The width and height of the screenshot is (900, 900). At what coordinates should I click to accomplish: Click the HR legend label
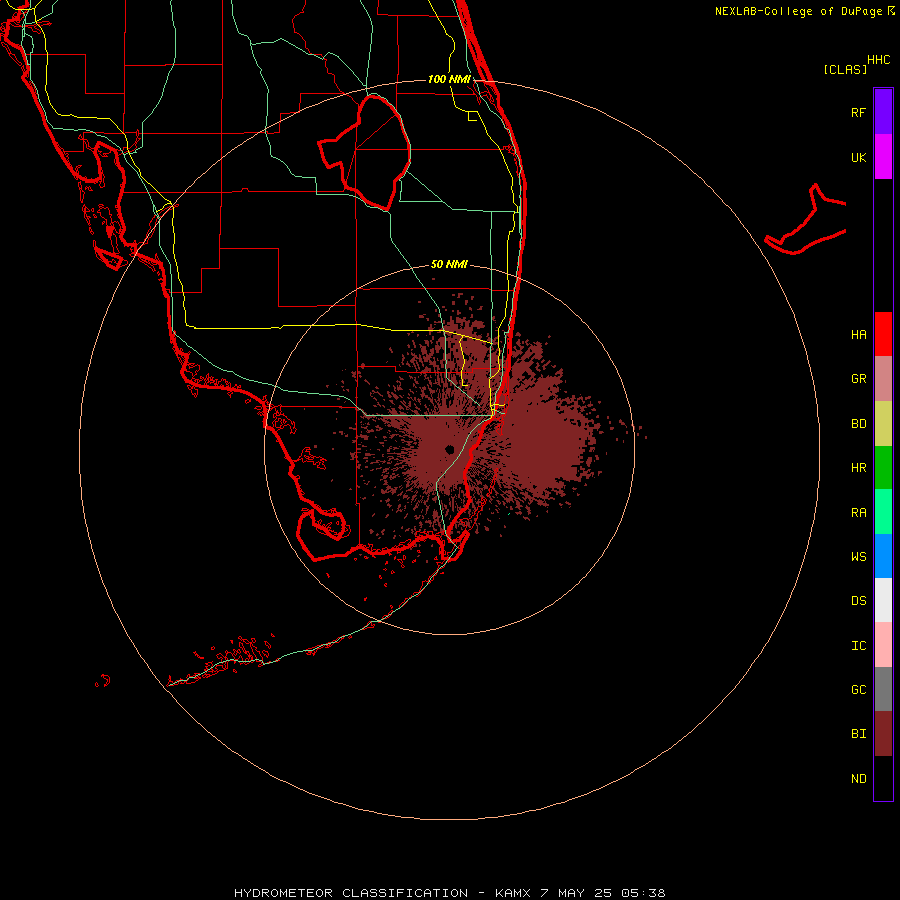(x=858, y=468)
